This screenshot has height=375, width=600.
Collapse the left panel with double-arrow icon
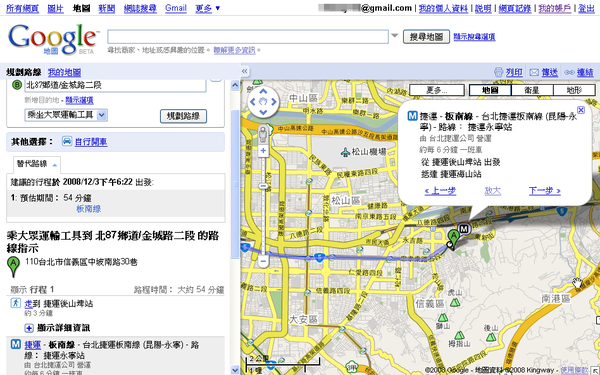245,71
